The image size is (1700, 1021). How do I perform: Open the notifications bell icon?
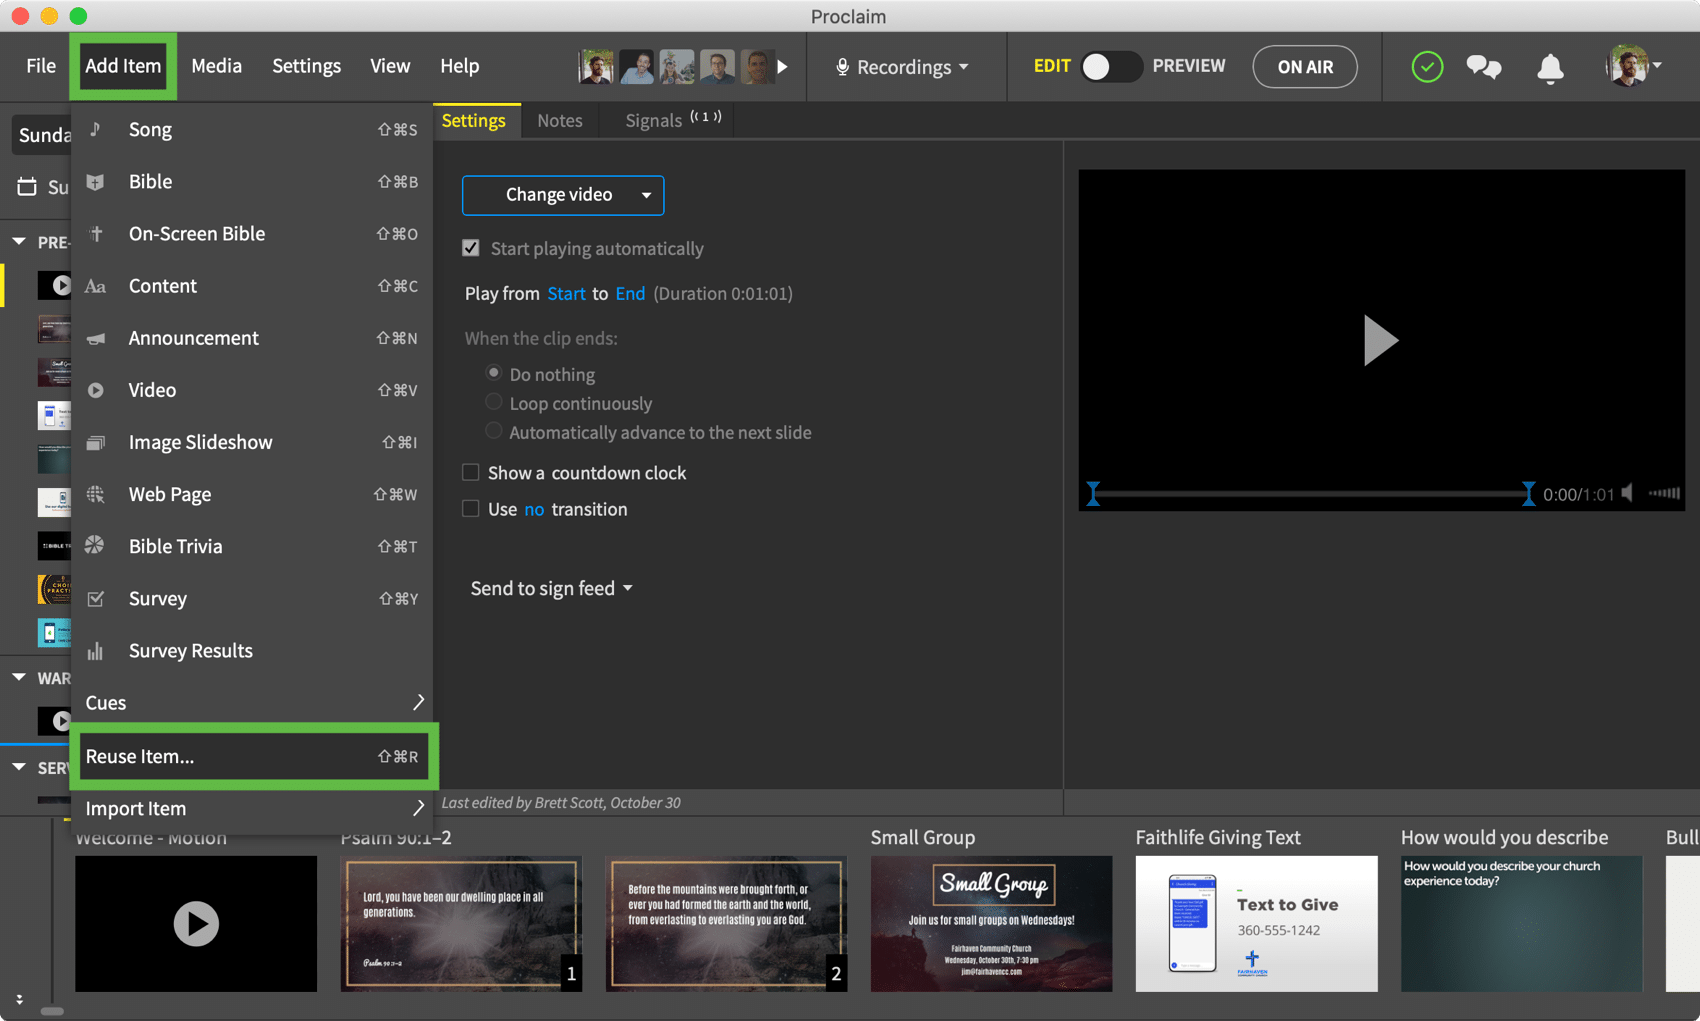1550,68
